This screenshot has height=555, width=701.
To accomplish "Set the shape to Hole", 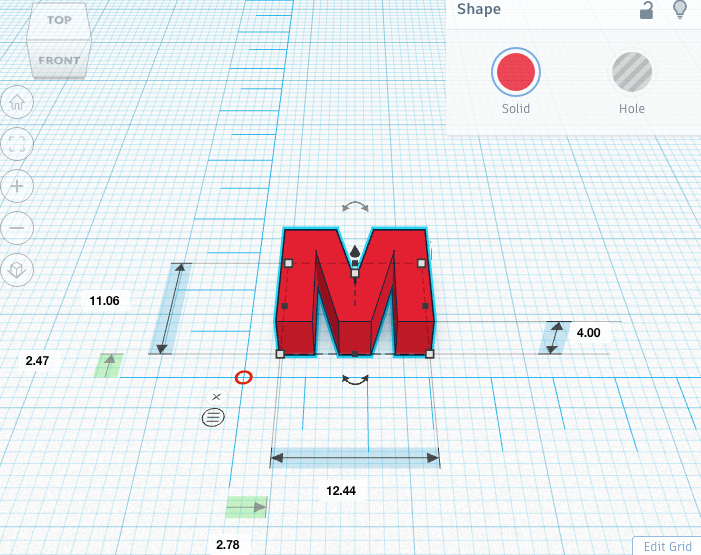I will (632, 72).
